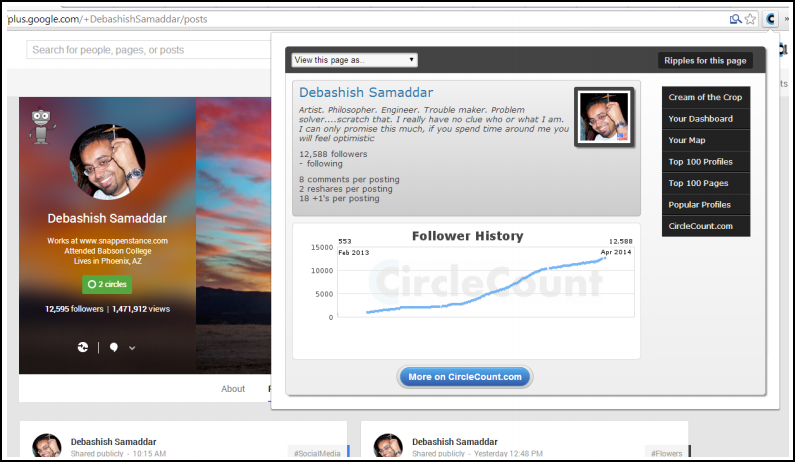
Task: Click the sunset cover photo
Action: coord(233,235)
